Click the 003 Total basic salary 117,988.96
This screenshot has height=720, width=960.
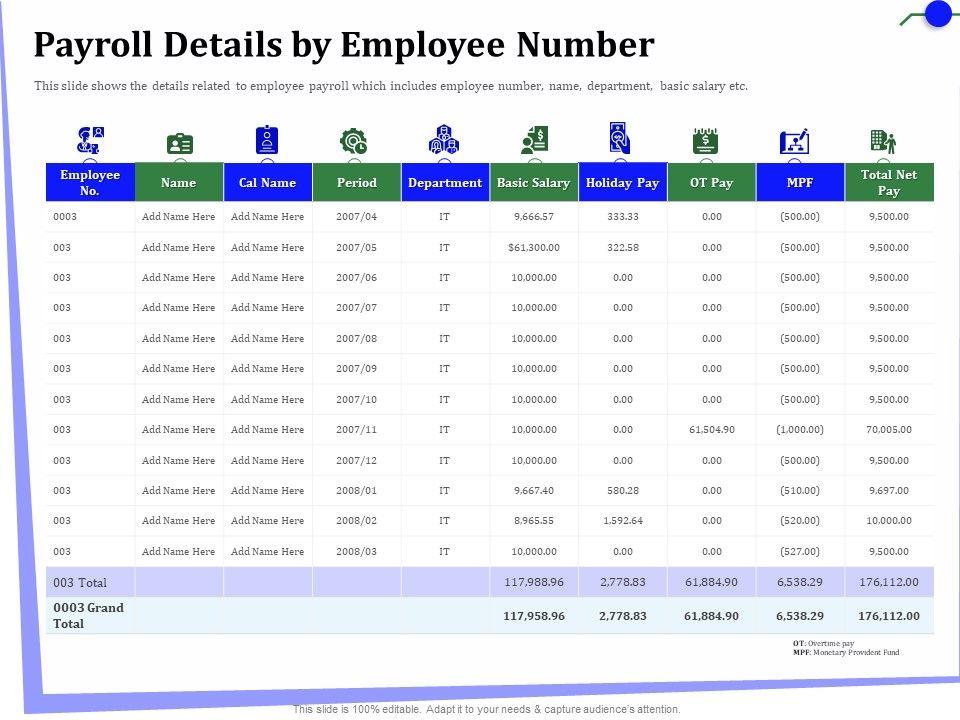point(534,582)
